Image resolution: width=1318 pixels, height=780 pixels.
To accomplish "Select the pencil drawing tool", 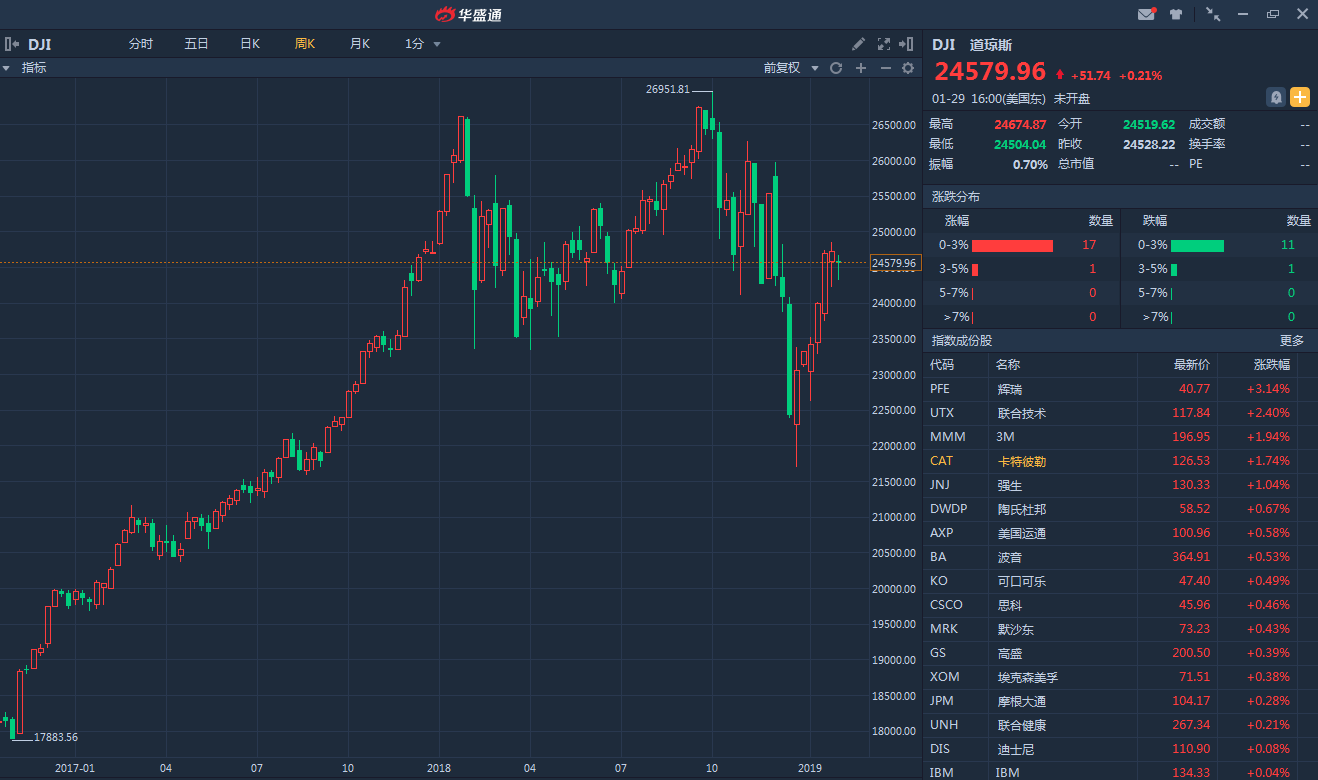I will pos(858,44).
